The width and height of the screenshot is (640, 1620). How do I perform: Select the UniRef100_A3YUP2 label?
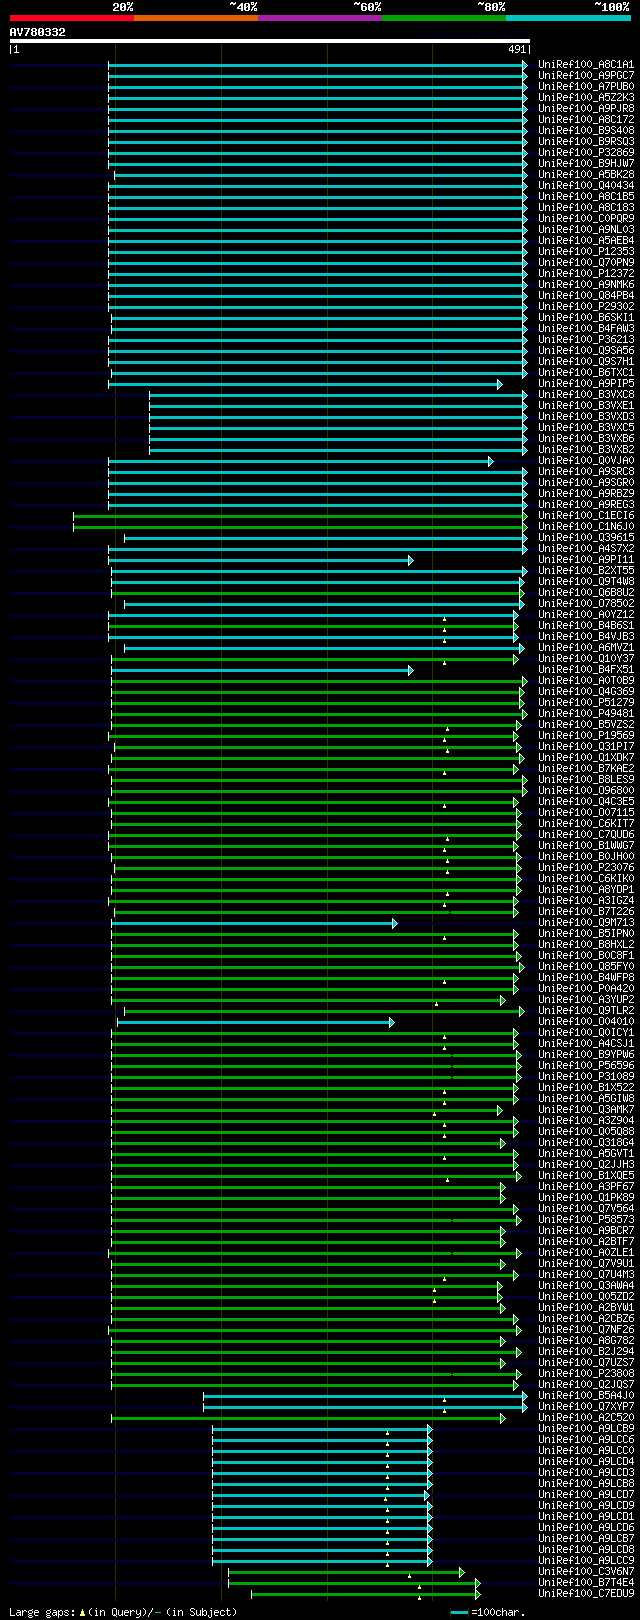[x=586, y=1000]
